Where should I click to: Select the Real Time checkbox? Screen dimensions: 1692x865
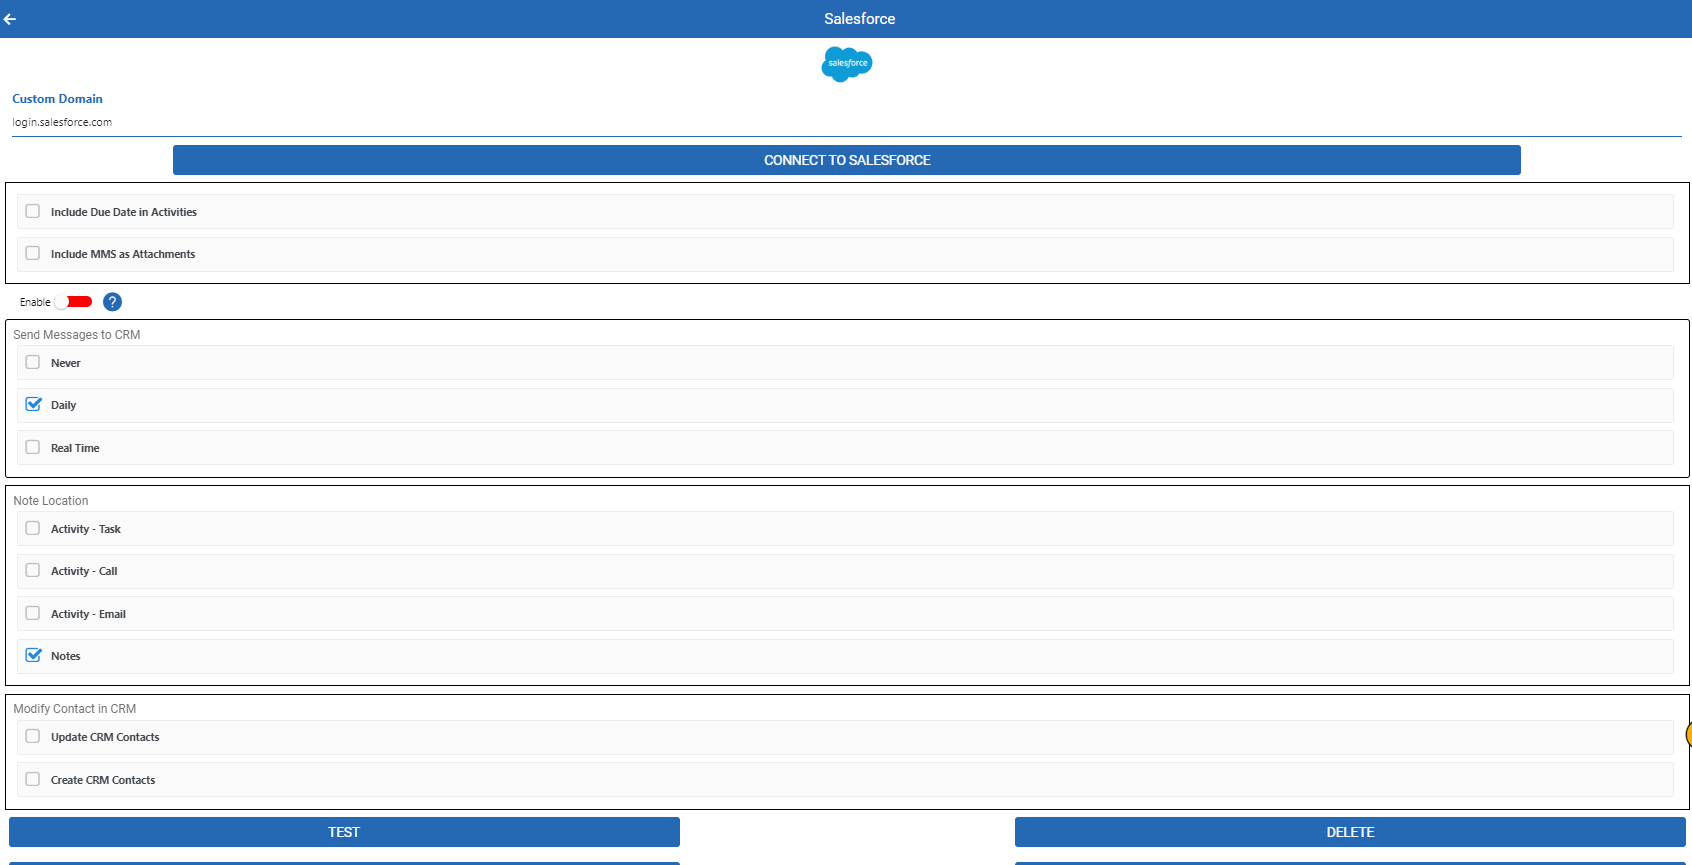pyautogui.click(x=33, y=448)
